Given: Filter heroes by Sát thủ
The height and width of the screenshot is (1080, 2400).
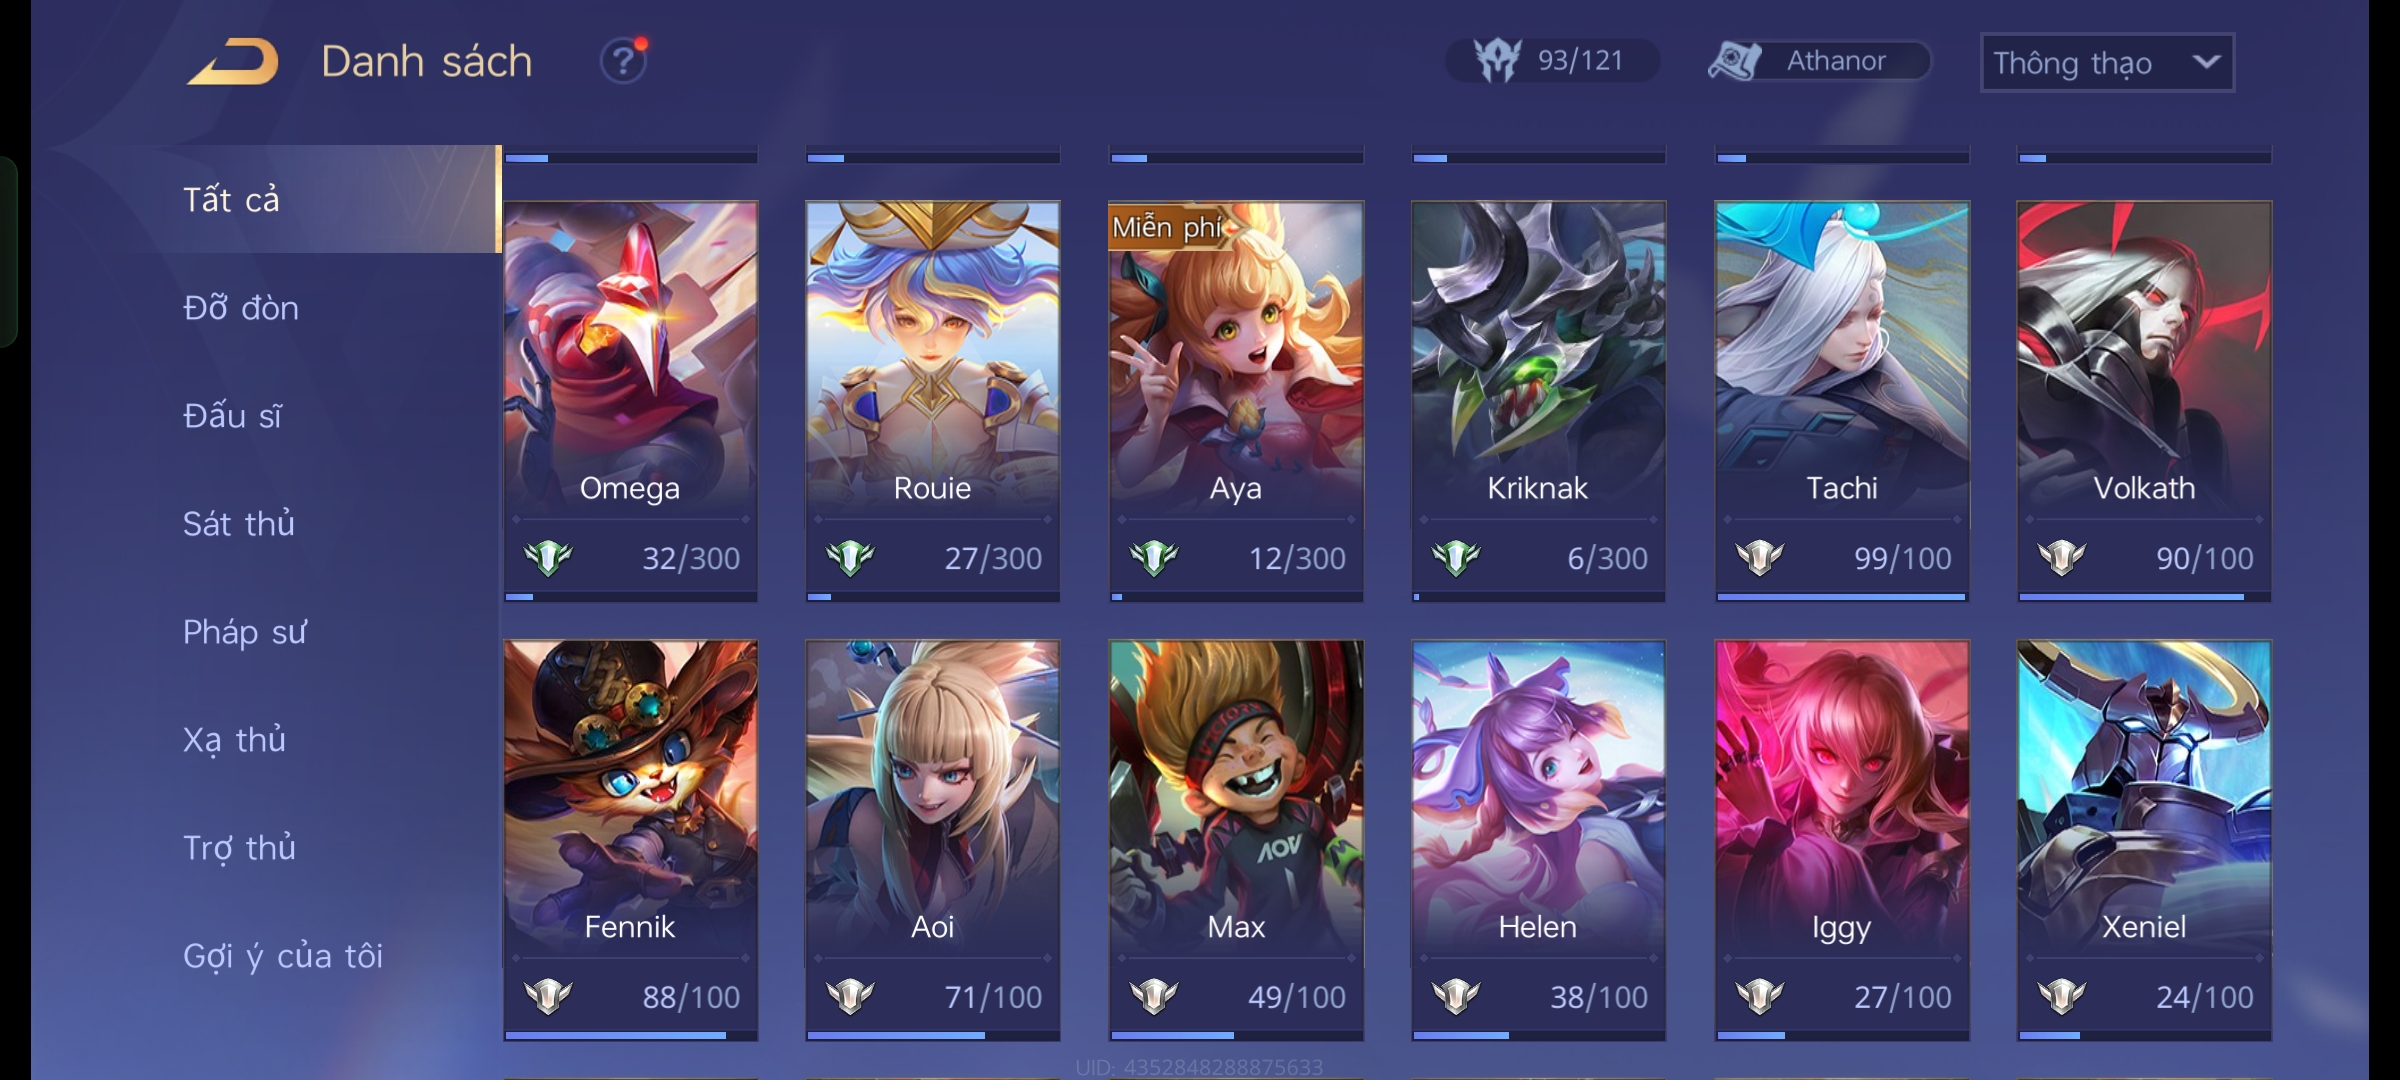Looking at the screenshot, I should click(239, 524).
